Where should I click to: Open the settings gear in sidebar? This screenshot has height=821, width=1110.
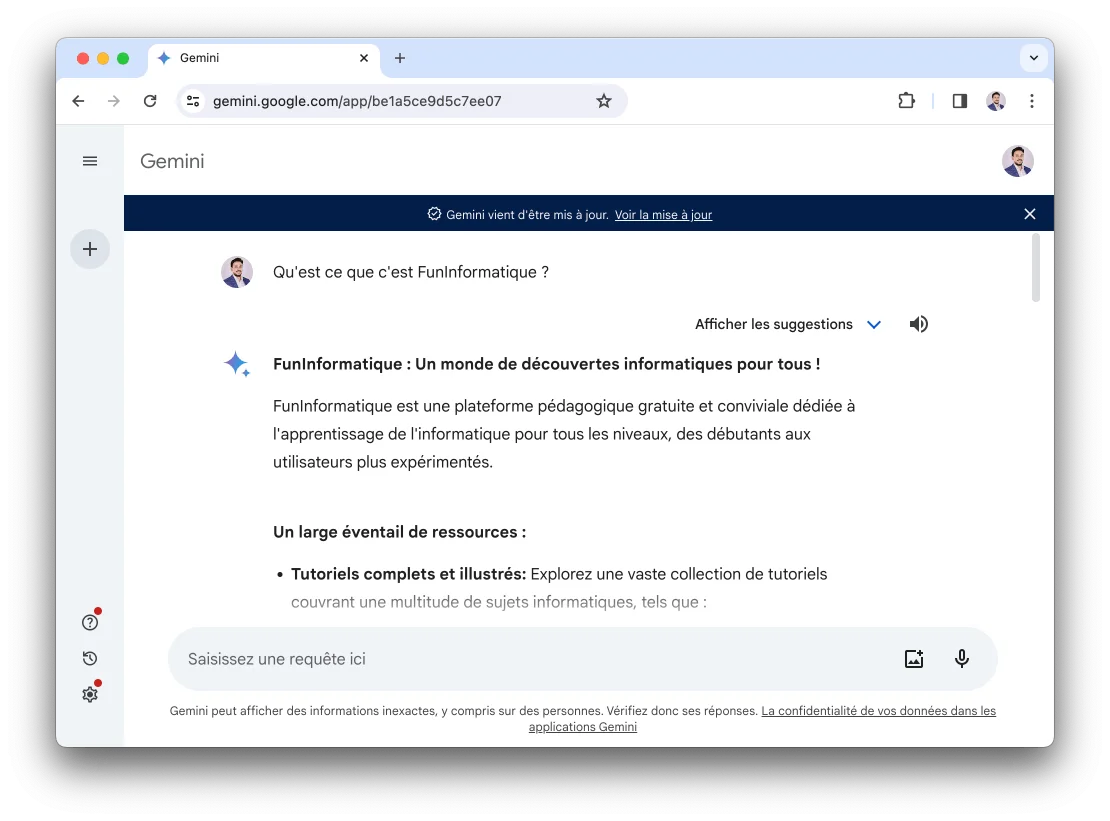coord(90,694)
